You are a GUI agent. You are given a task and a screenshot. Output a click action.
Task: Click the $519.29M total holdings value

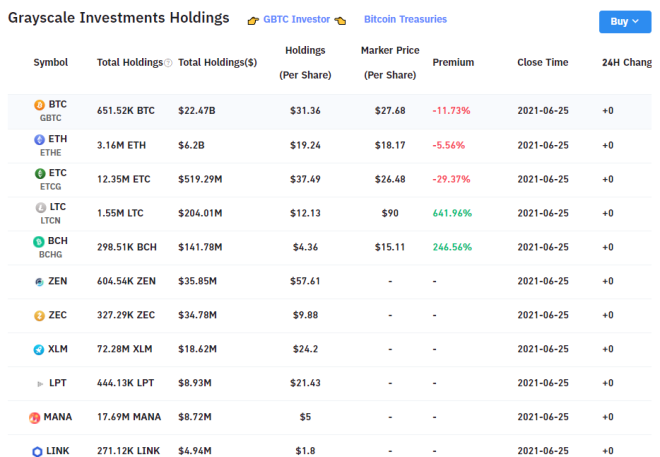tap(200, 179)
